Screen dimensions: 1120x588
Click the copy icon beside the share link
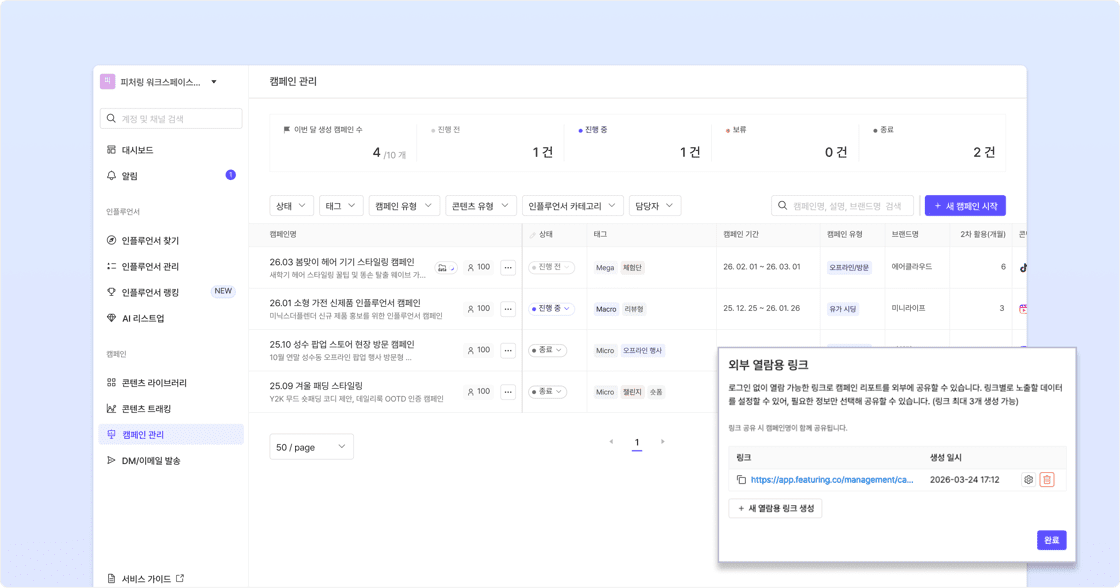pos(741,480)
